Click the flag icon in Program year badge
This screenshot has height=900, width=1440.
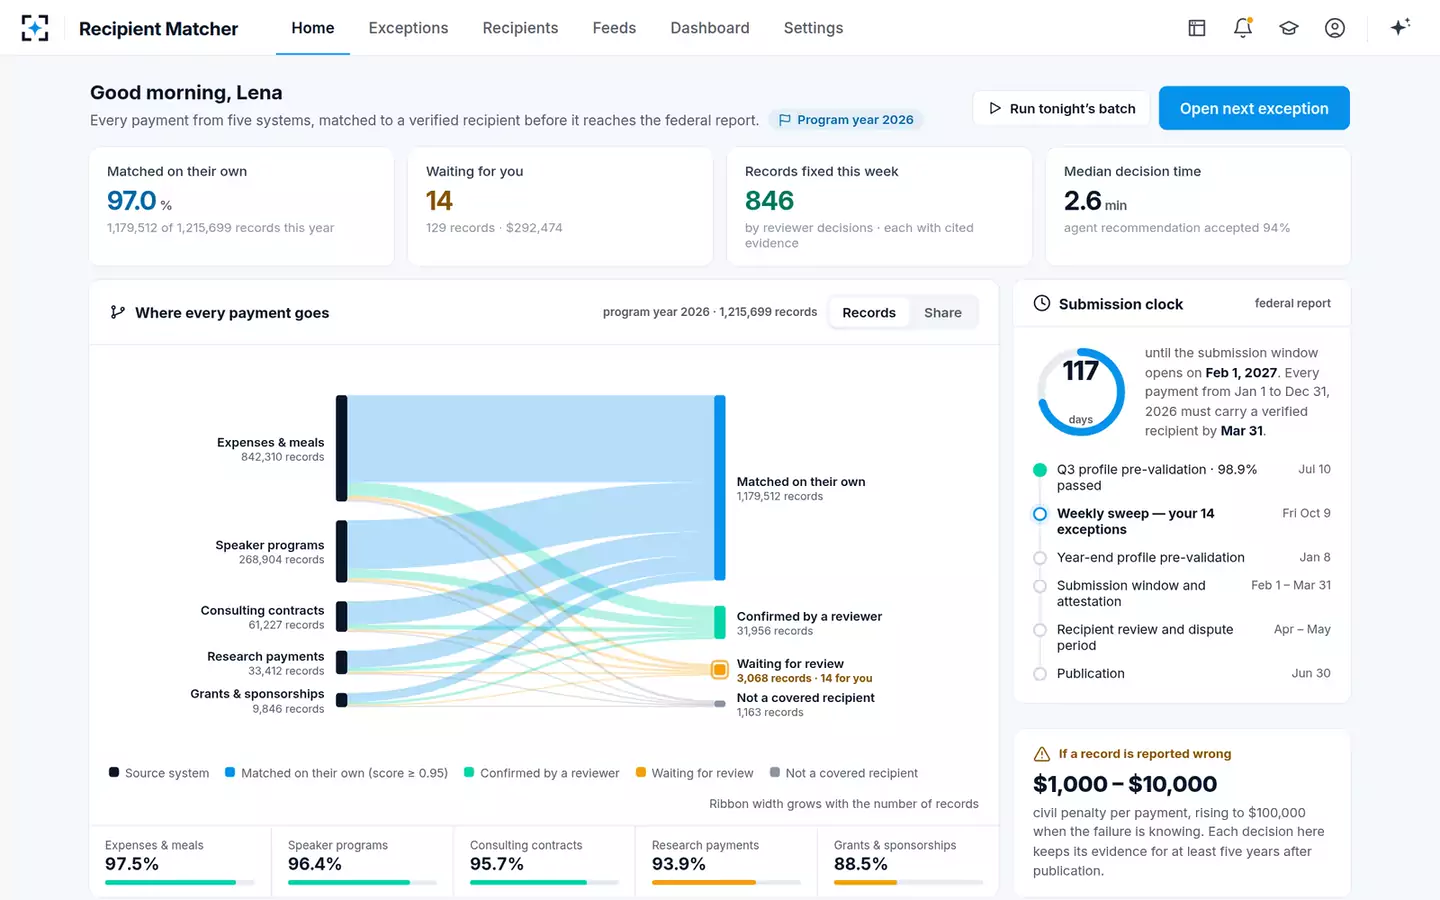coord(785,120)
